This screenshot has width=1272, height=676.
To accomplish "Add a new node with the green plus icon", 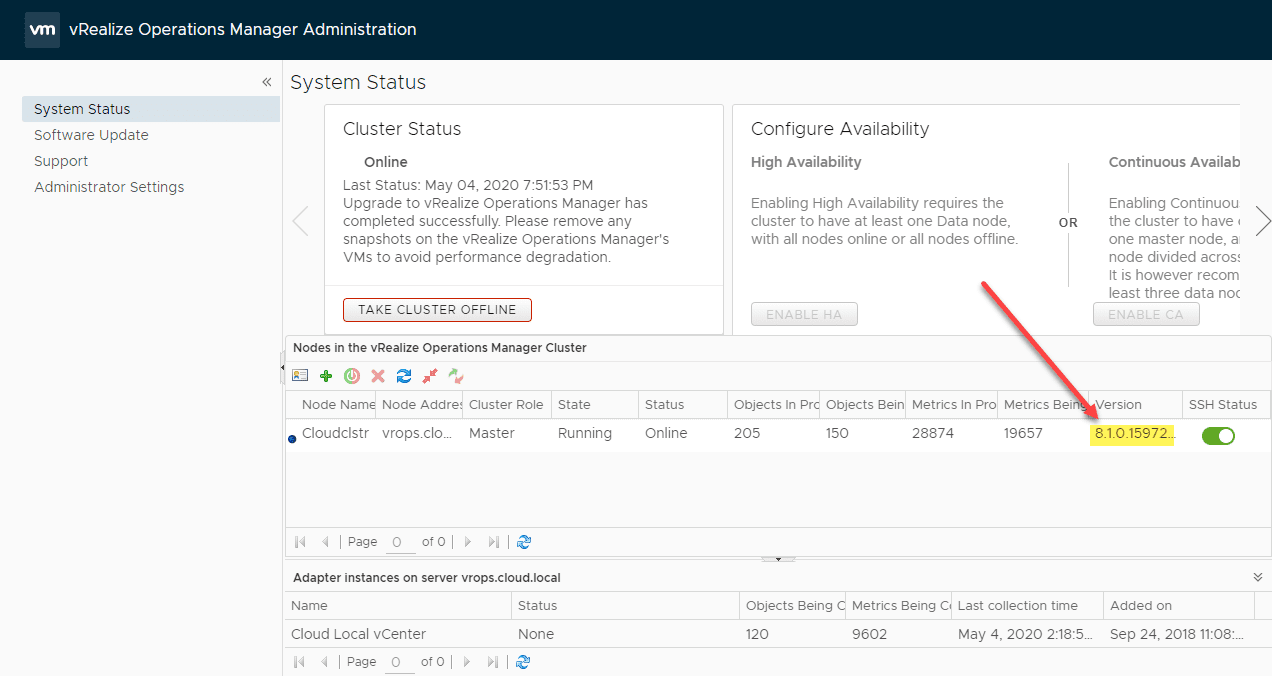I will tap(325, 376).
